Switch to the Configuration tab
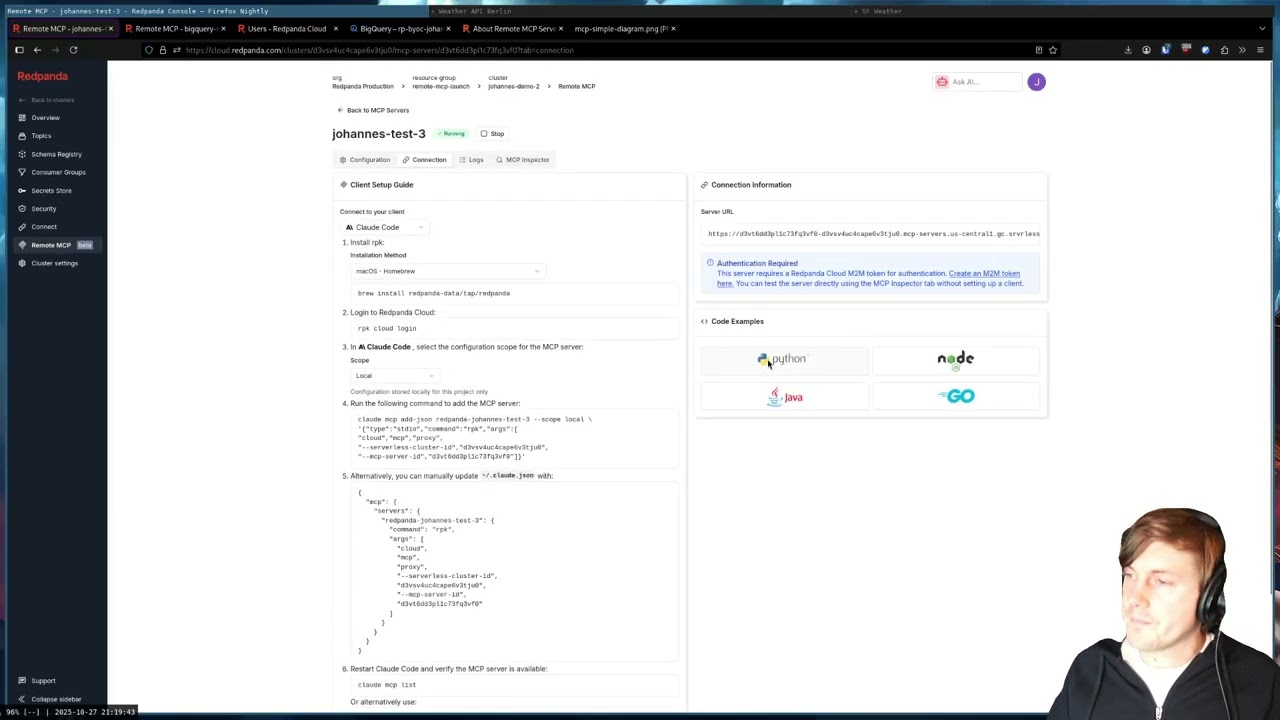Viewport: 1280px width, 720px height. click(364, 160)
